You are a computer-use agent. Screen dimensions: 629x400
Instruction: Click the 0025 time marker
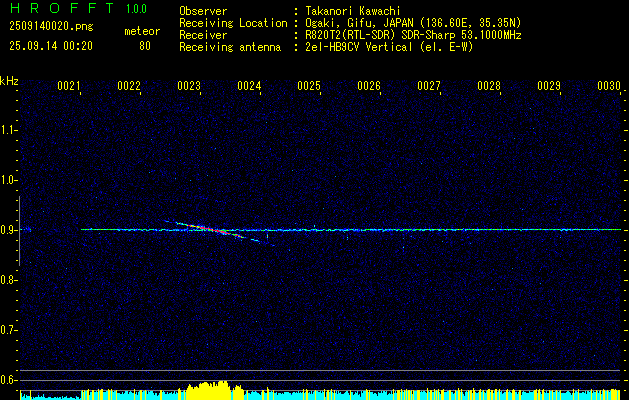(309, 86)
